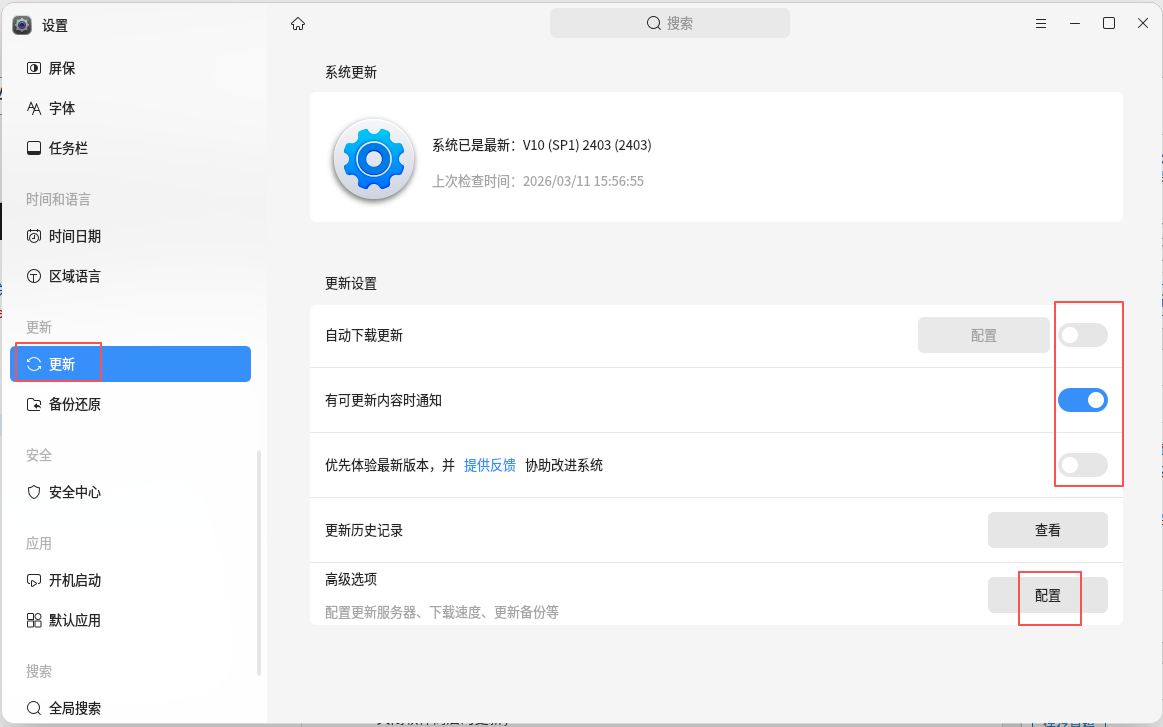Click the sidebar vertical scrollbar

tap(259, 560)
